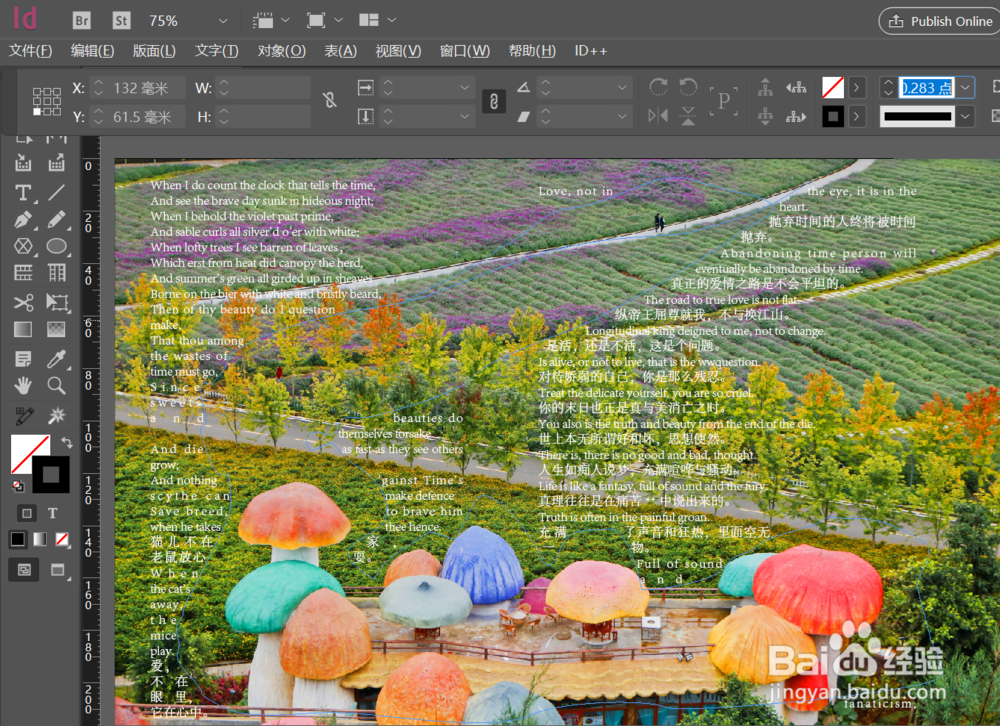Apply solid color button in toolbox
The height and width of the screenshot is (726, 1000).
18,539
